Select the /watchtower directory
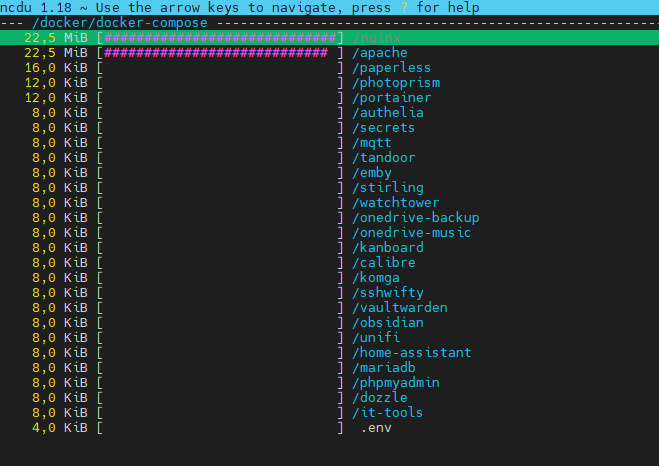 click(x=395, y=203)
